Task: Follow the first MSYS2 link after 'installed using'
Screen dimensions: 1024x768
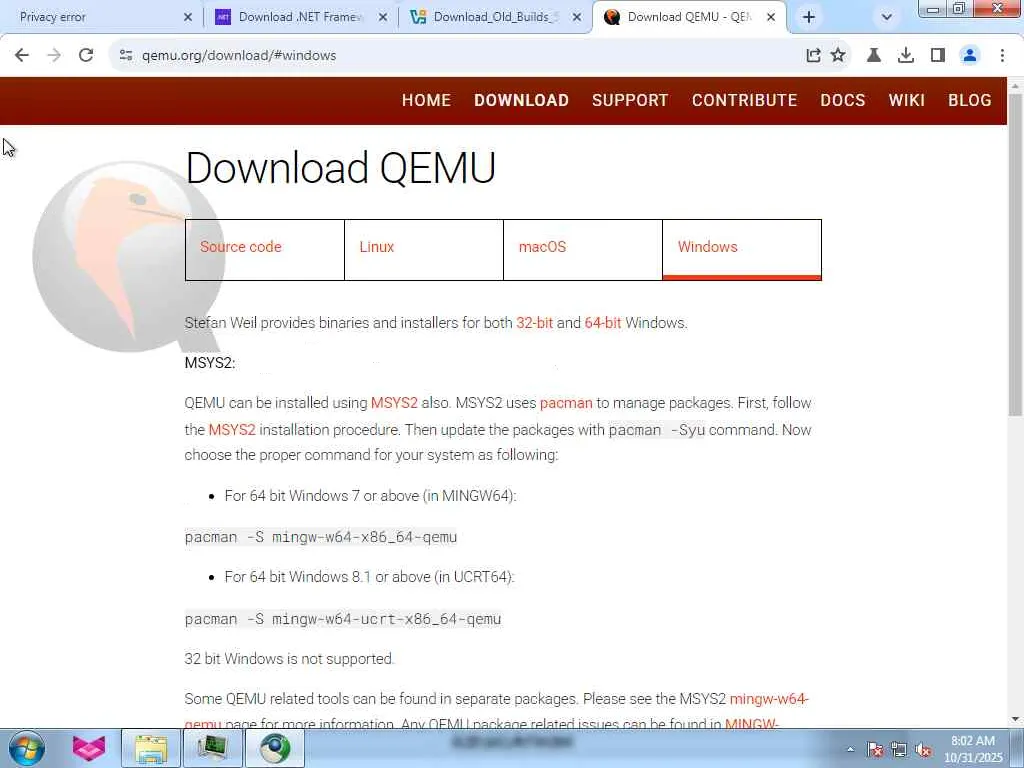Action: point(394,403)
